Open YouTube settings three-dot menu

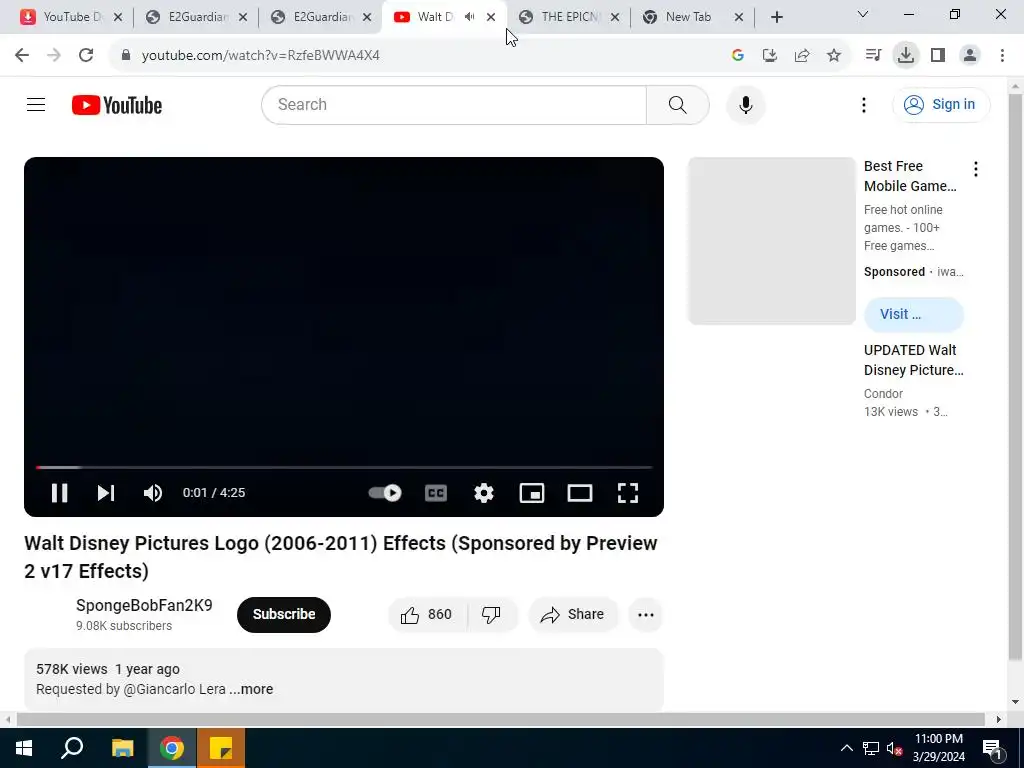click(x=863, y=104)
